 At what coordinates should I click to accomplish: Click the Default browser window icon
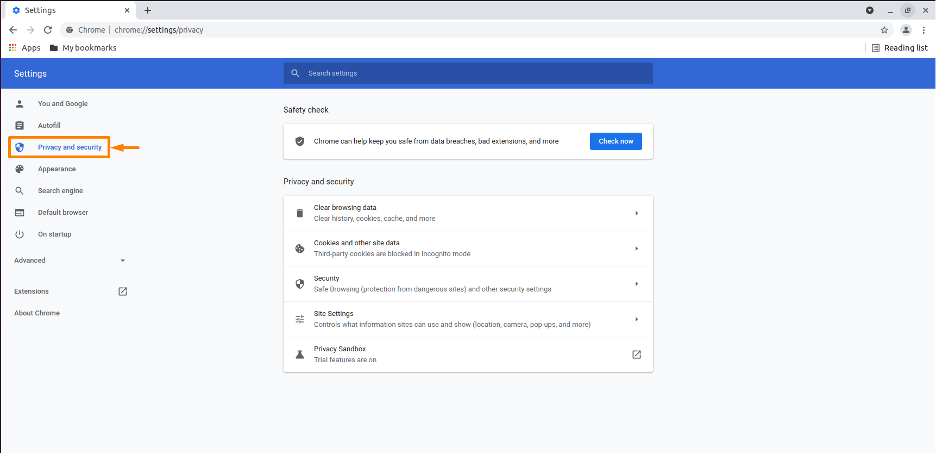click(x=19, y=212)
